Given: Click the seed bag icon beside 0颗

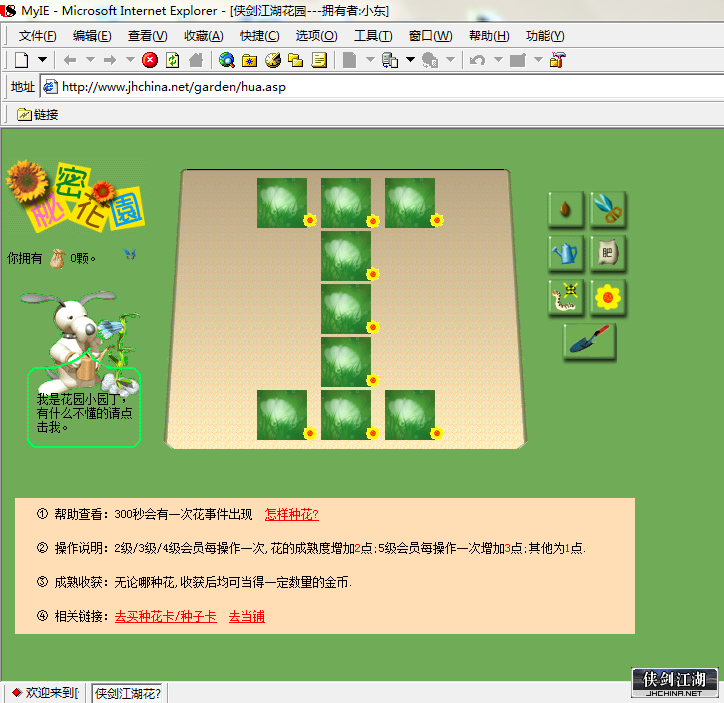Looking at the screenshot, I should 58,258.
